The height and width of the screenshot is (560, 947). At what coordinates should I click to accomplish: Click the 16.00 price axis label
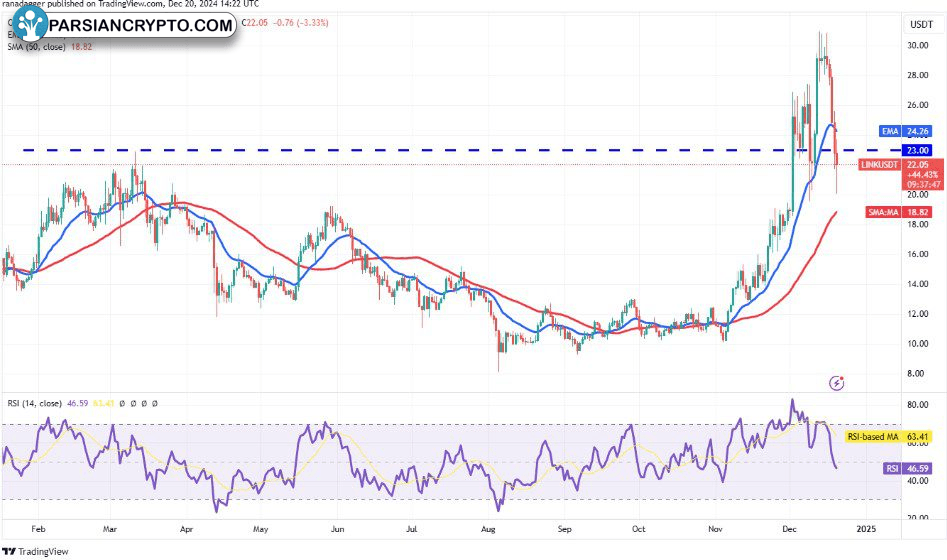(917, 254)
